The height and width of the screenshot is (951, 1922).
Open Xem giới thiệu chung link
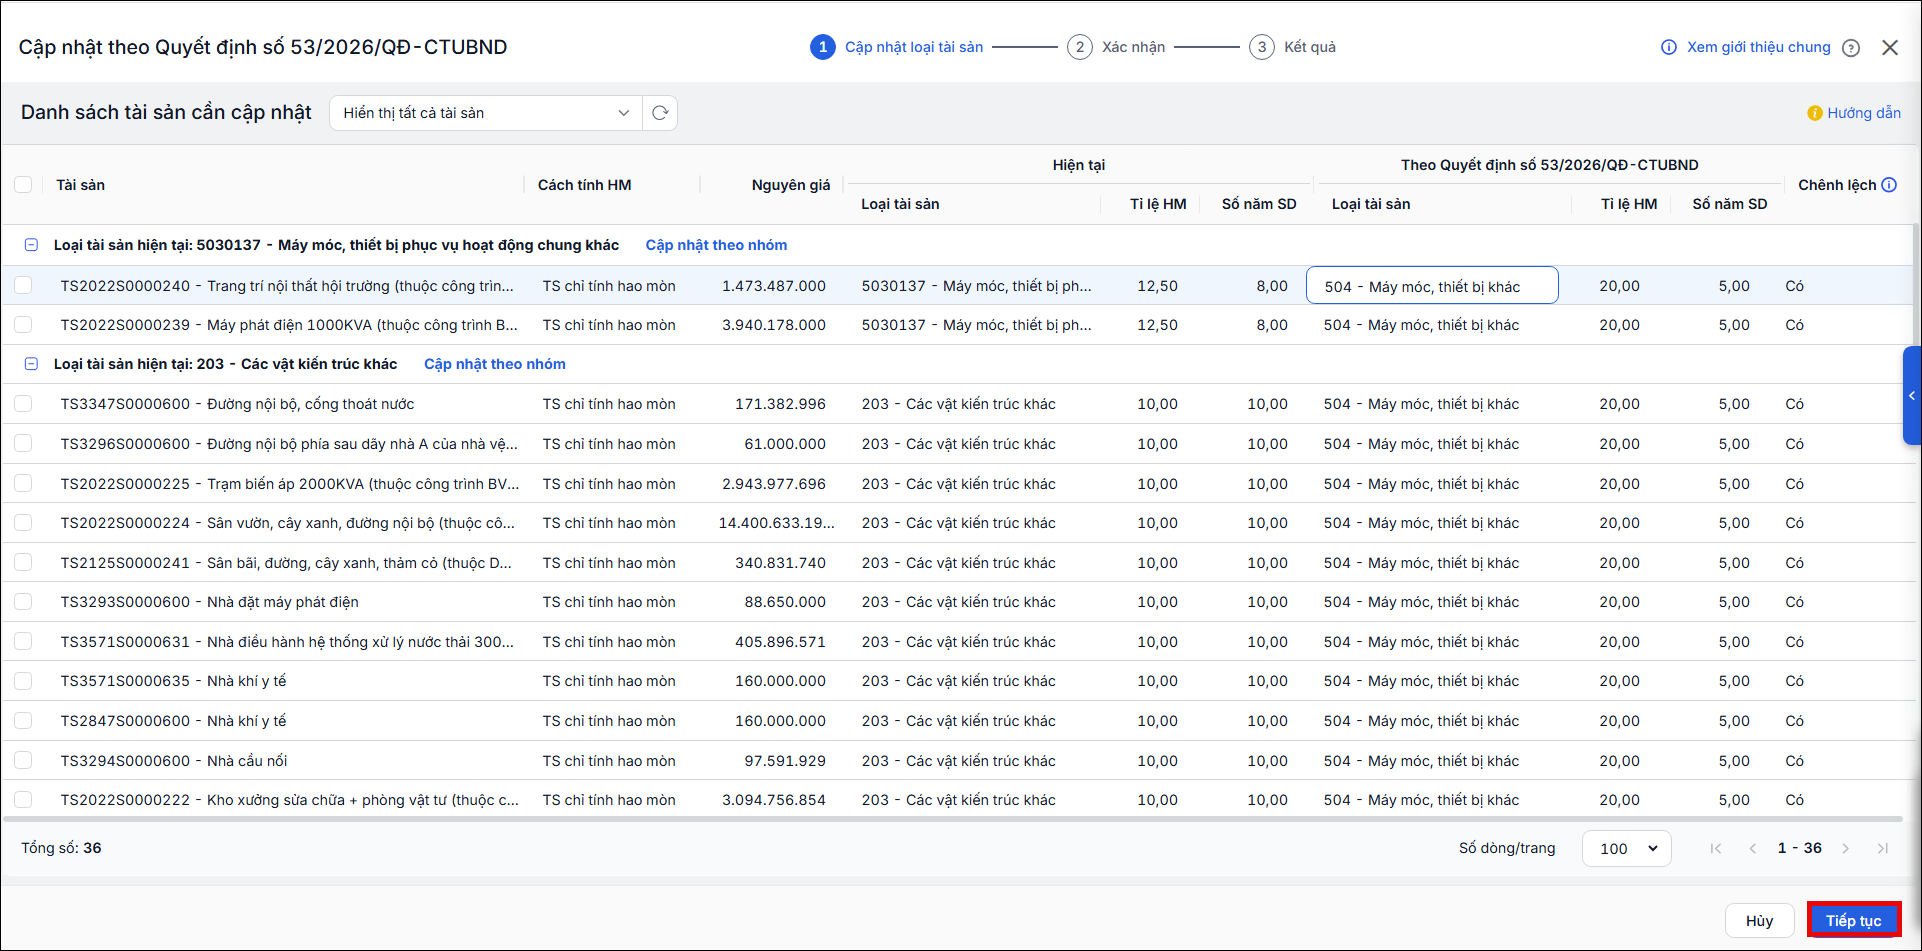tap(1758, 47)
